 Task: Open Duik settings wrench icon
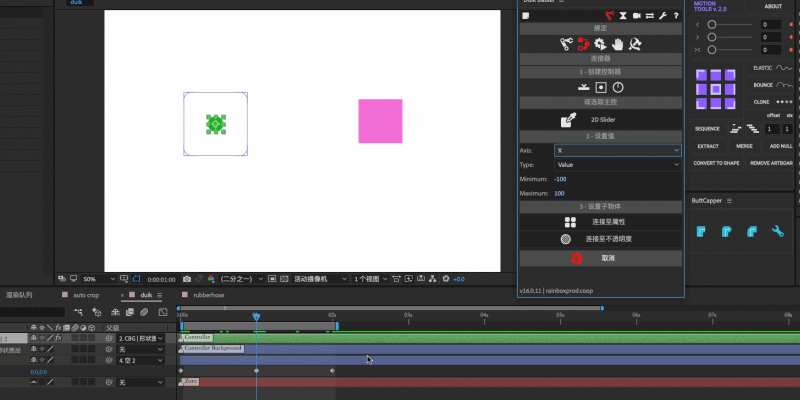(663, 16)
